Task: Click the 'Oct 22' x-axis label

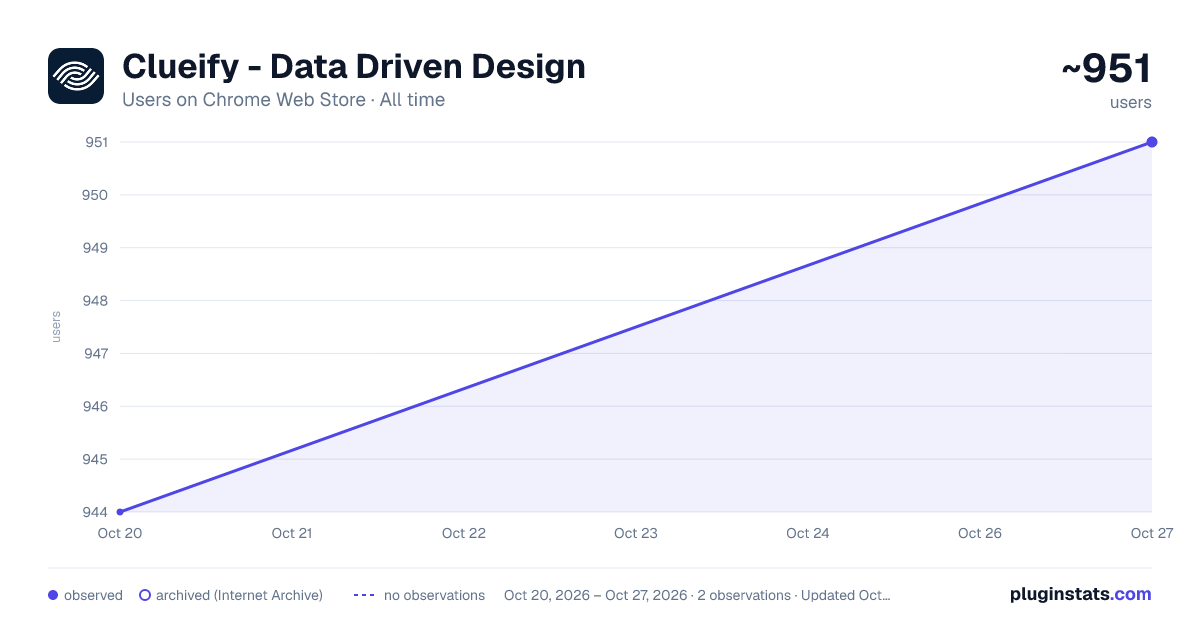Action: [464, 533]
